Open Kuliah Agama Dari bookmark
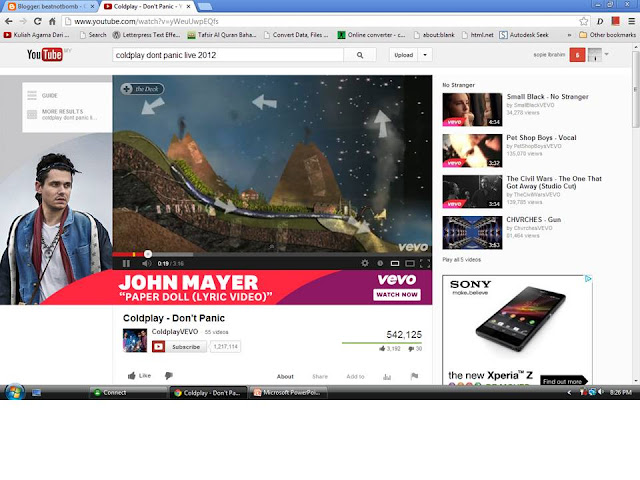 [37, 35]
